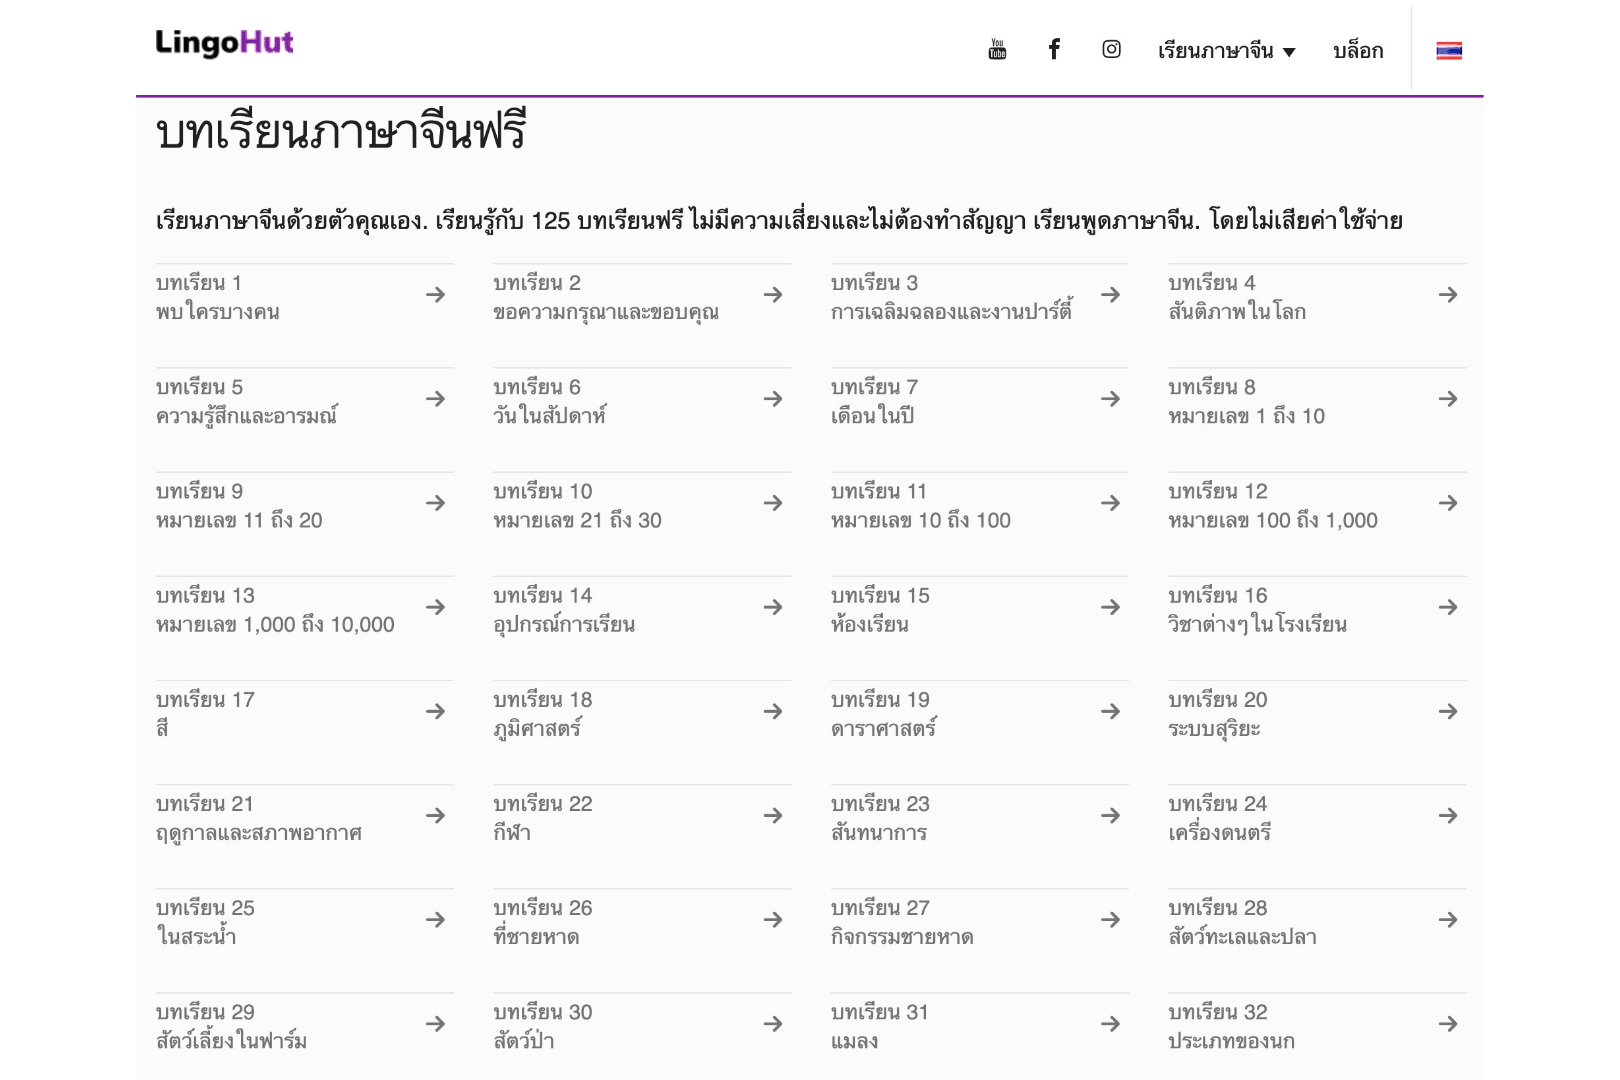Click arrow icon for บทเรียน 9
Image resolution: width=1620 pixels, height=1080 pixels.
[x=435, y=503]
